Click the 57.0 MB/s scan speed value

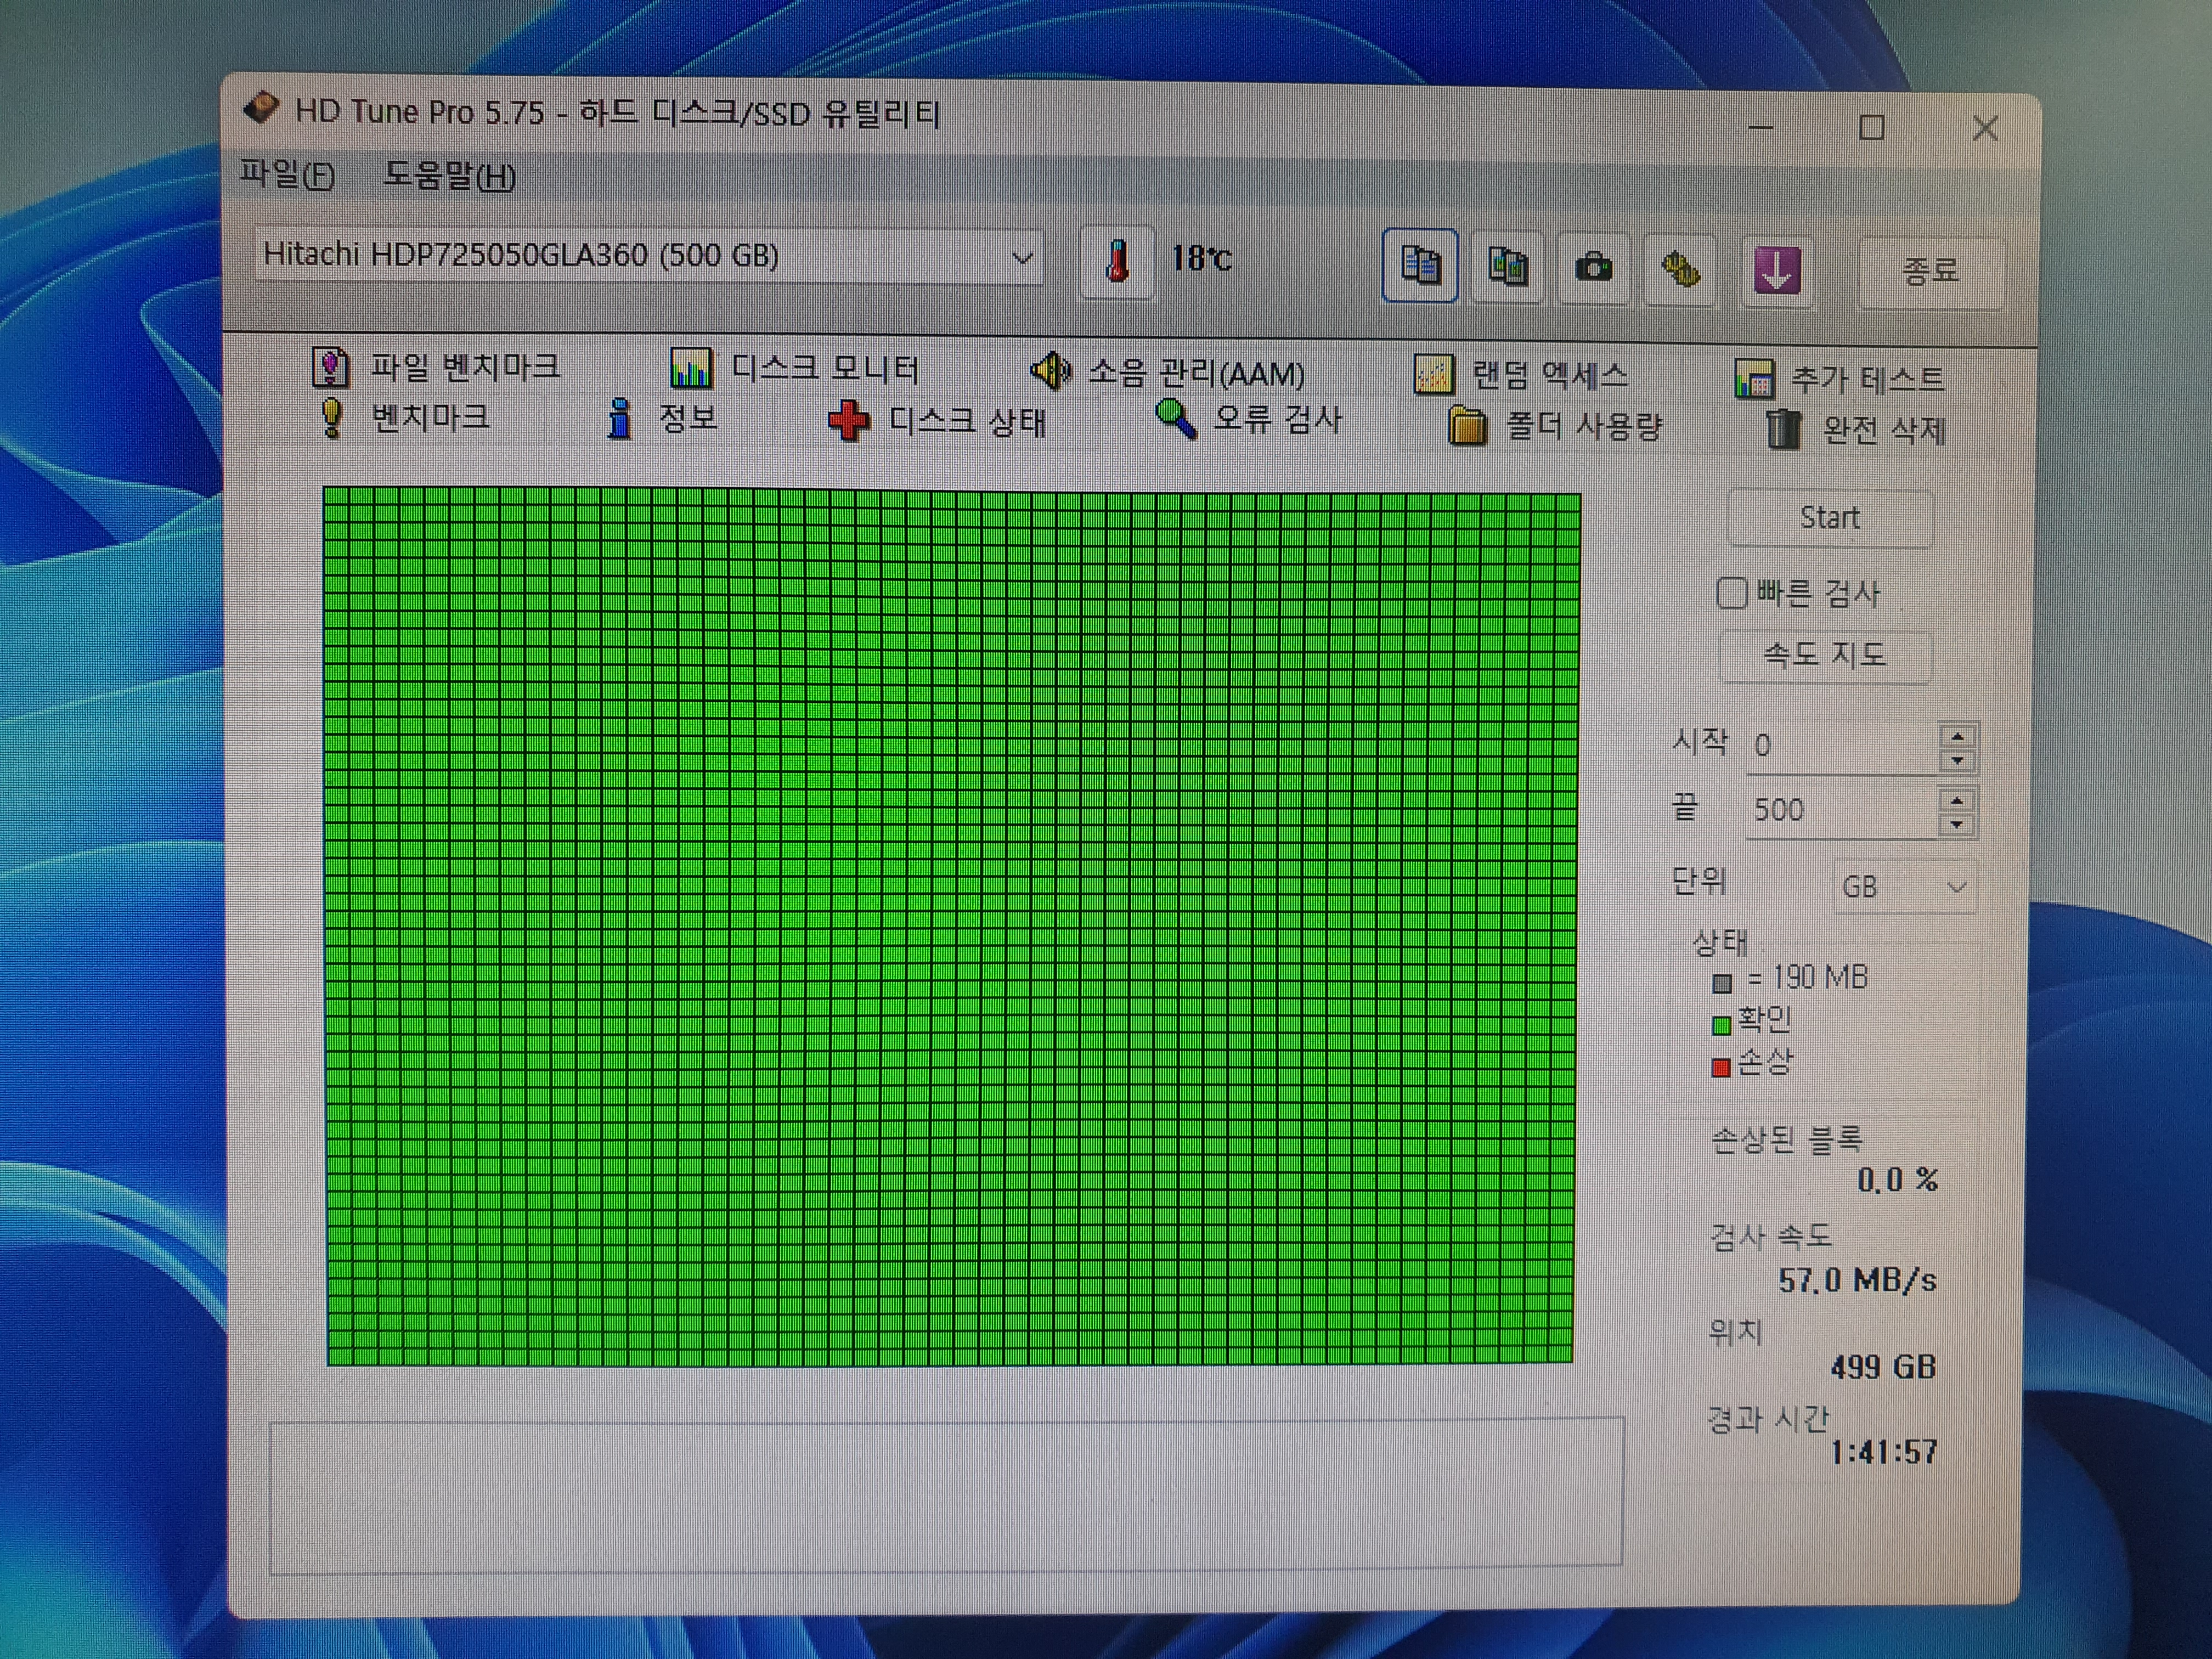click(1857, 1280)
